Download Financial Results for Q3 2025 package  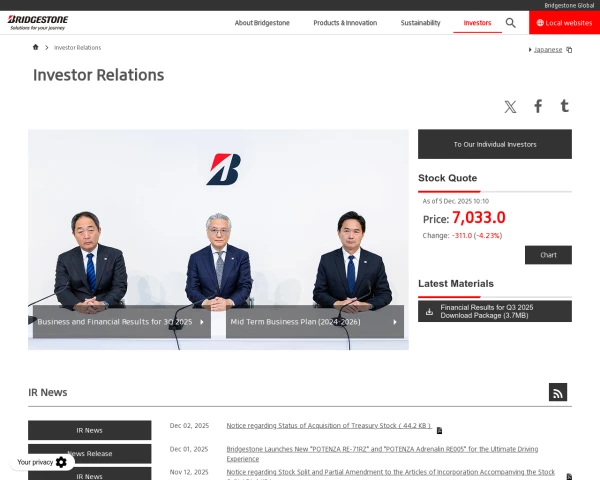[495, 311]
